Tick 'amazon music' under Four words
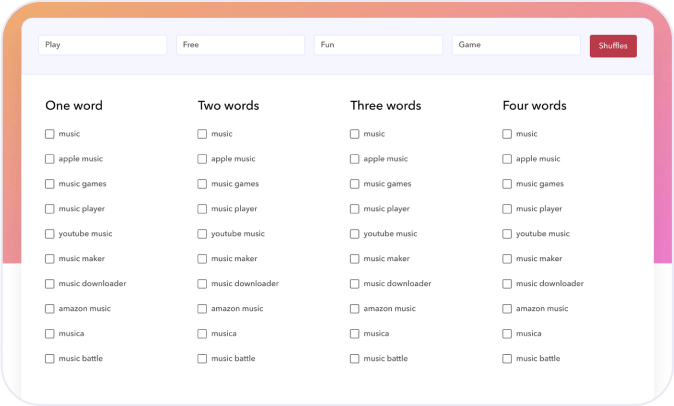 pyautogui.click(x=507, y=309)
